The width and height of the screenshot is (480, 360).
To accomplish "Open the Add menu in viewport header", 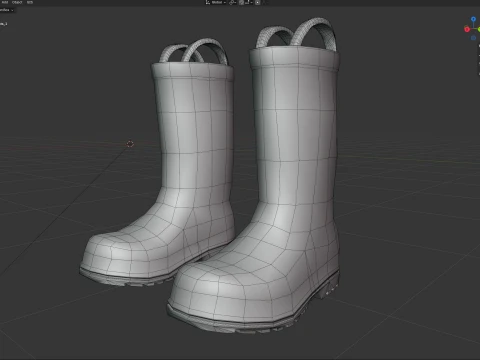I will click(5, 2).
